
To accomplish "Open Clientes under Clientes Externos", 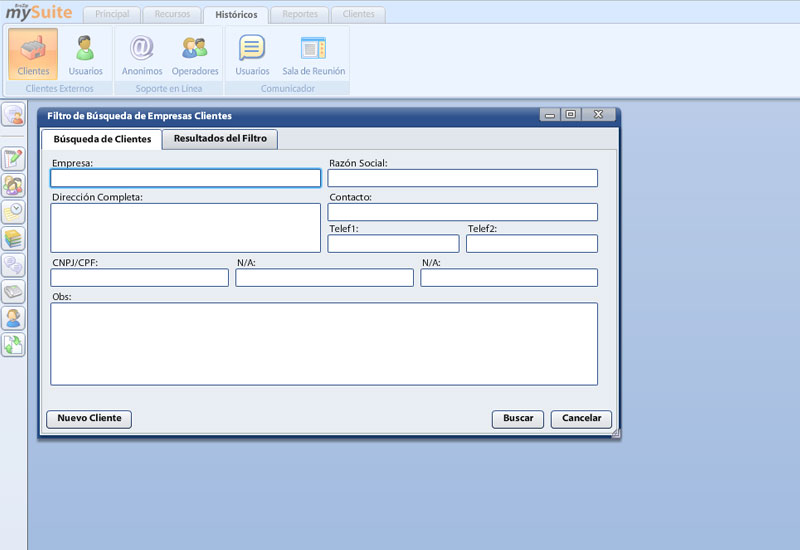I will [x=33, y=54].
